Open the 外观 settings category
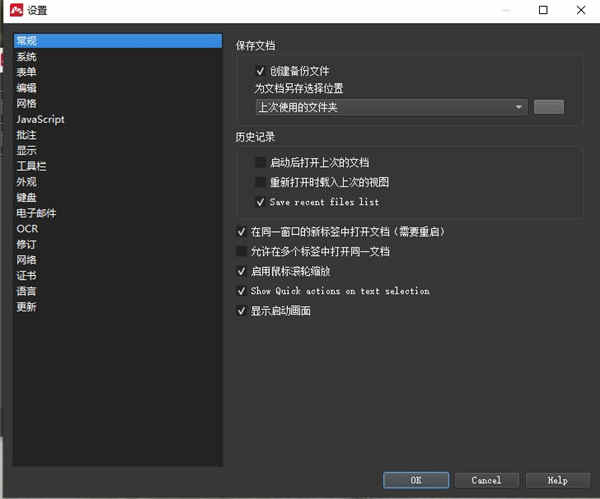Image resolution: width=600 pixels, height=499 pixels. tap(118, 182)
